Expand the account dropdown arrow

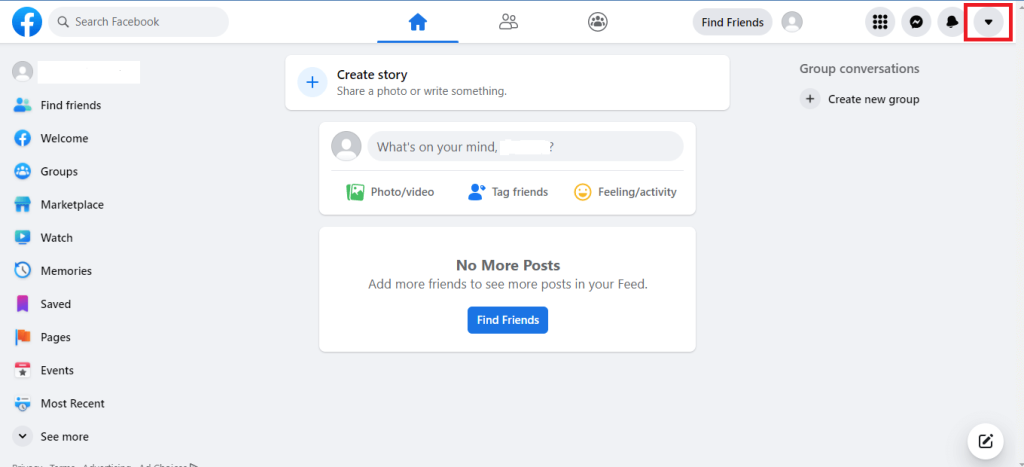click(x=988, y=22)
